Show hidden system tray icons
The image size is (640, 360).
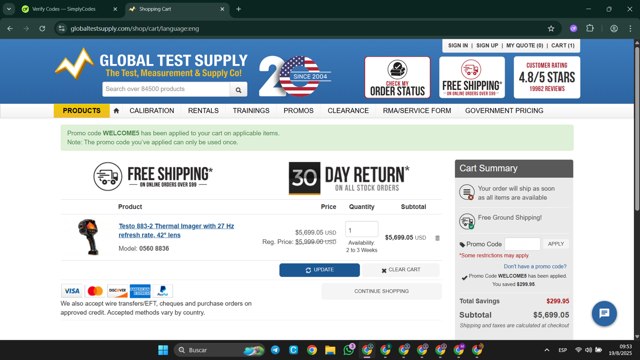pyautogui.click(x=547, y=350)
